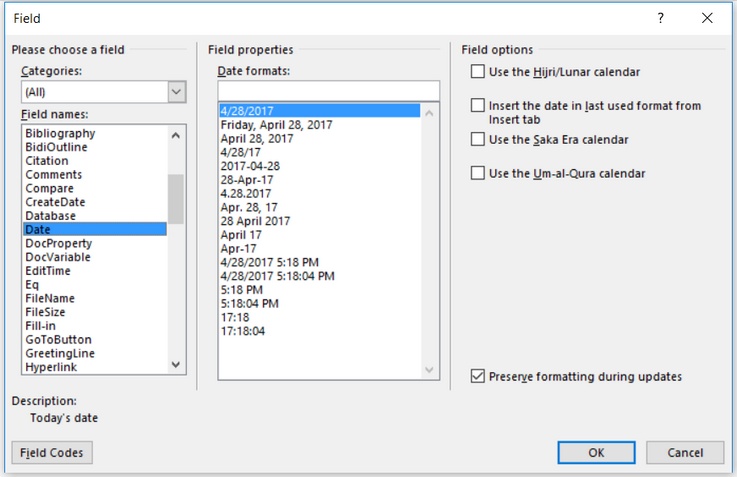Close the Field dialog window
The width and height of the screenshot is (737, 477).
point(707,18)
